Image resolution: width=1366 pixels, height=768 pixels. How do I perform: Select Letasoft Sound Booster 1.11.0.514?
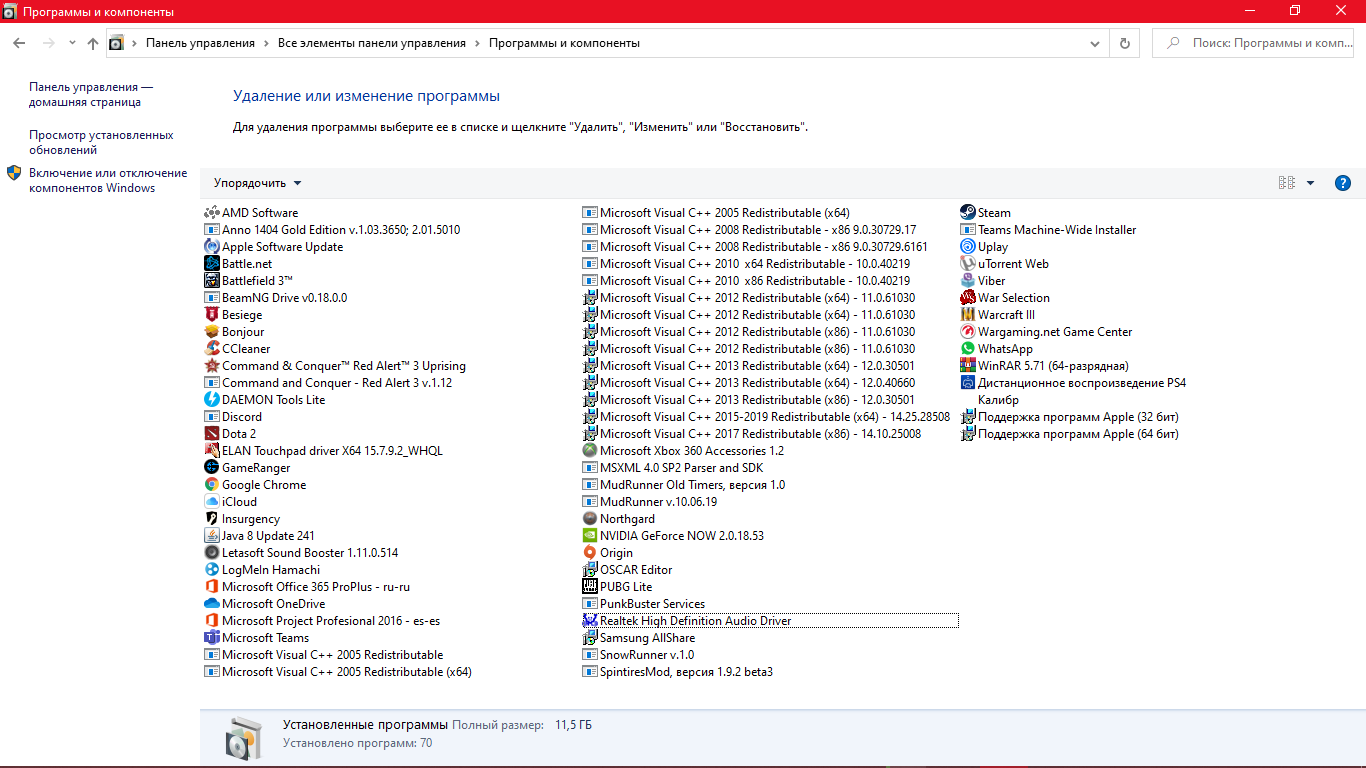pyautogui.click(x=301, y=553)
